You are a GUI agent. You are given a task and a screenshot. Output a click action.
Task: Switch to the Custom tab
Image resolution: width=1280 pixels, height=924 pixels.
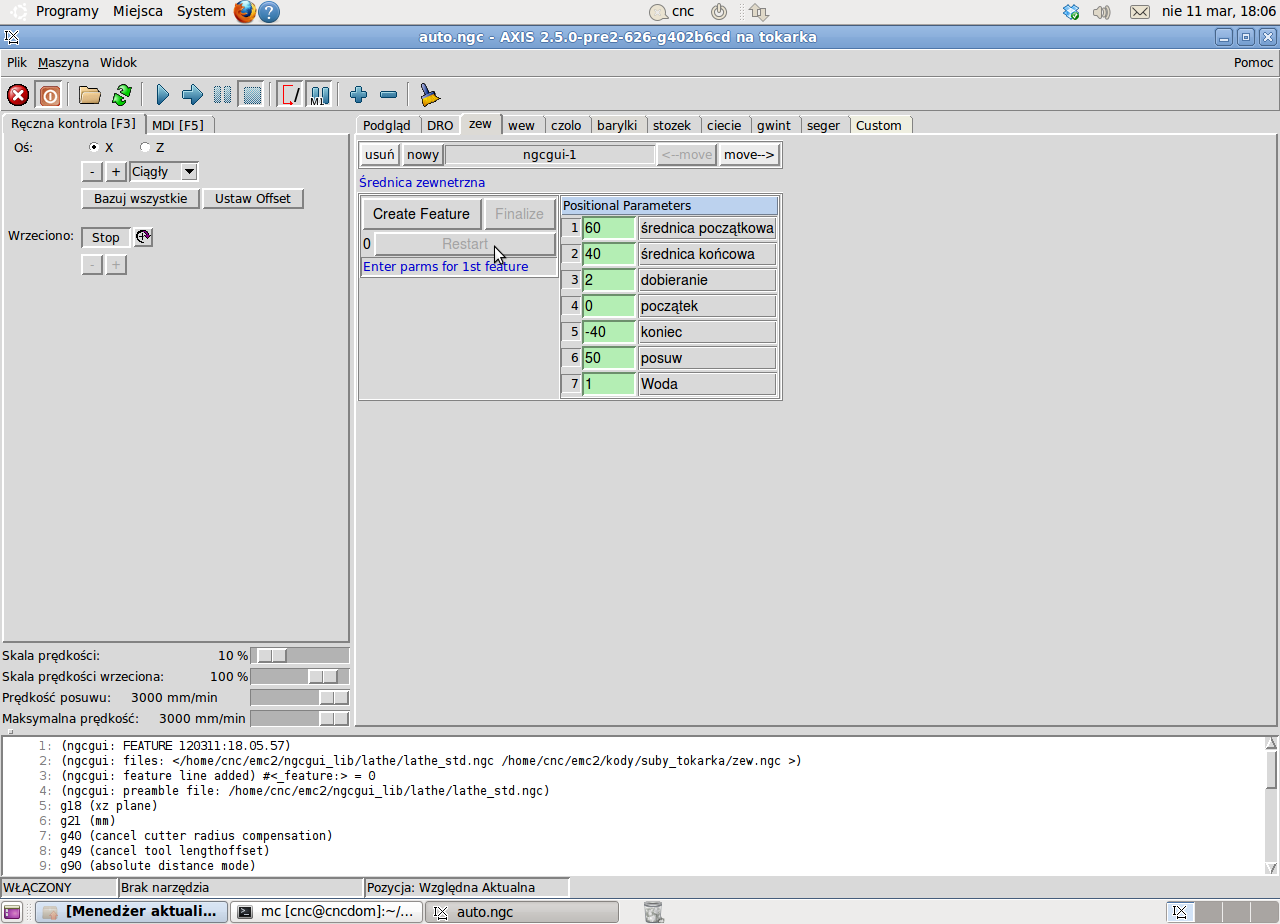pyautogui.click(x=879, y=125)
